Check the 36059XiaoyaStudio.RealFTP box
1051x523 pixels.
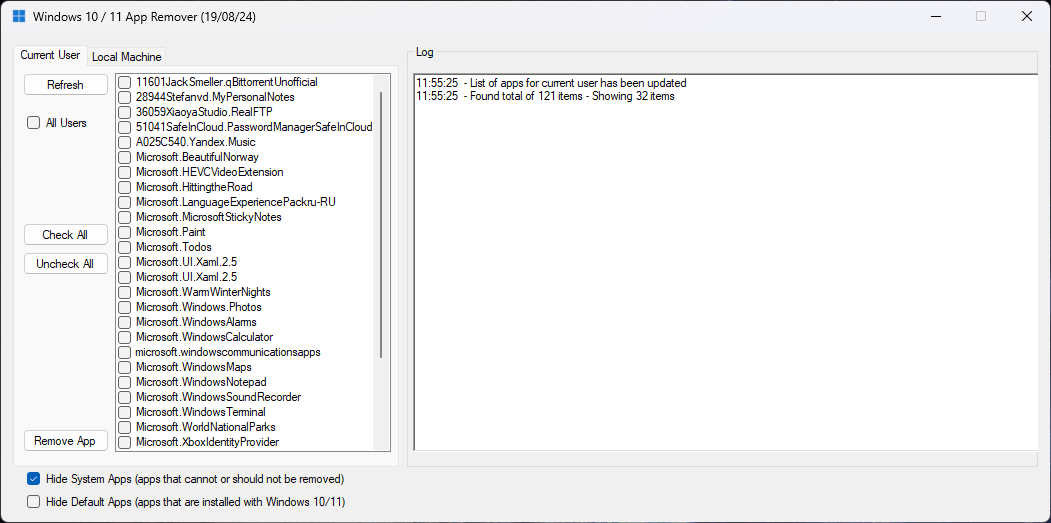124,112
